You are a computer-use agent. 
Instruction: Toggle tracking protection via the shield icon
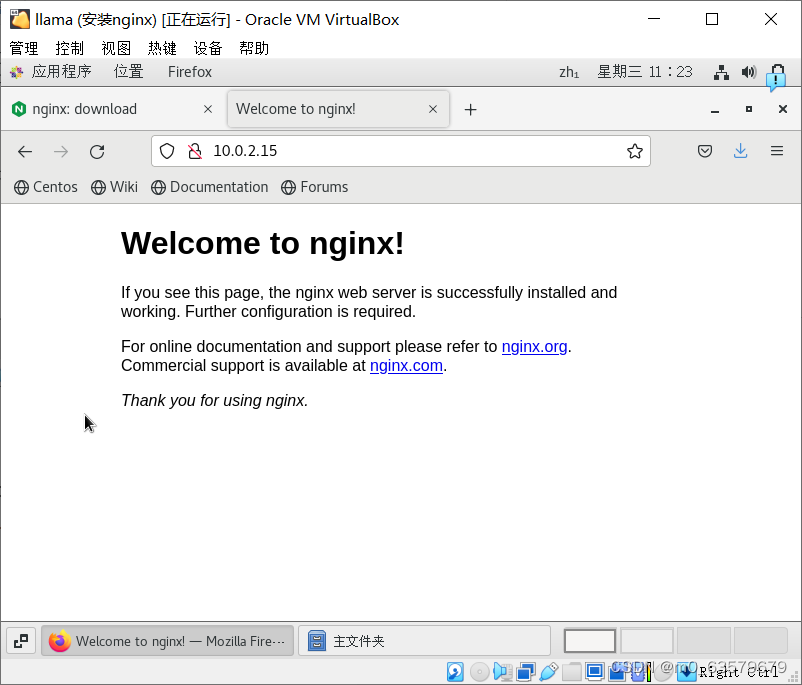[x=167, y=151]
